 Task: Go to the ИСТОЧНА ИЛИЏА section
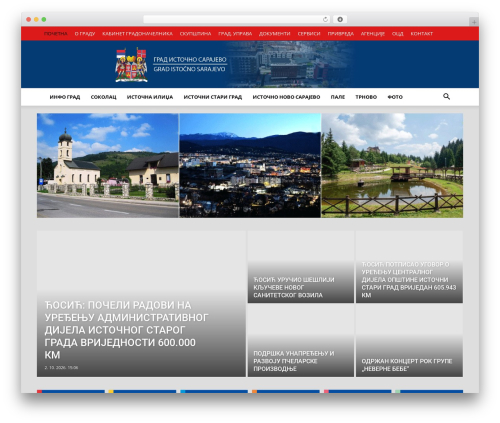(150, 97)
